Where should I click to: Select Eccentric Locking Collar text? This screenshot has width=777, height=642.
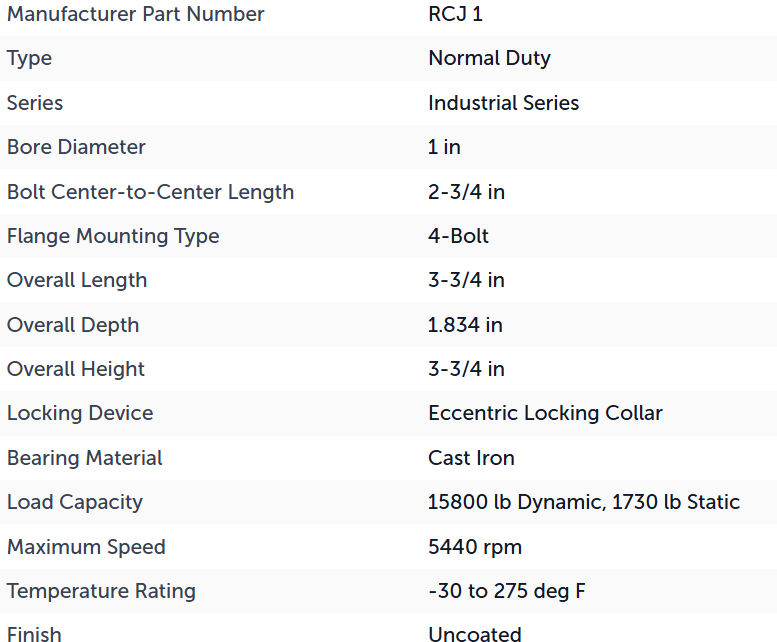point(545,413)
